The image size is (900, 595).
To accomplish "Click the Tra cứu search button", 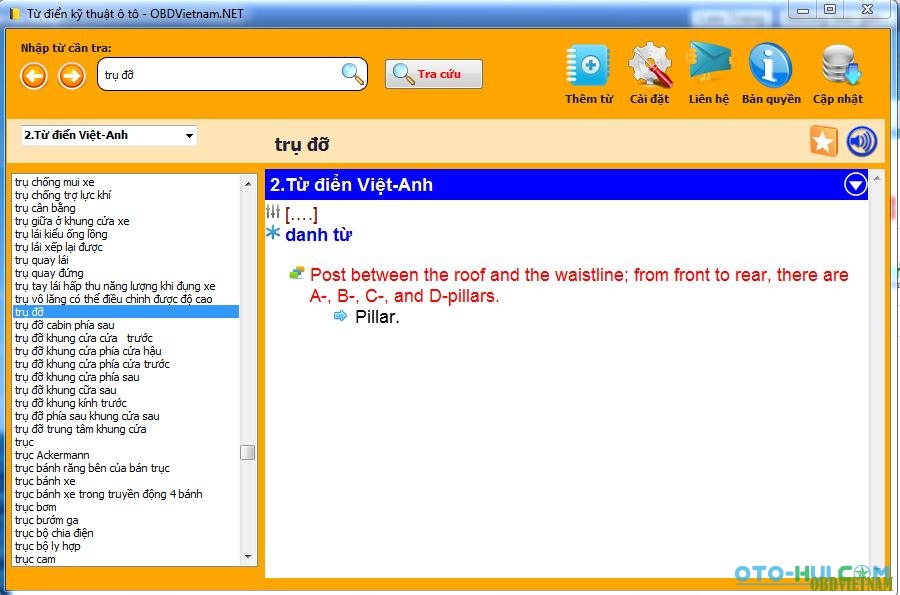I will pos(433,74).
